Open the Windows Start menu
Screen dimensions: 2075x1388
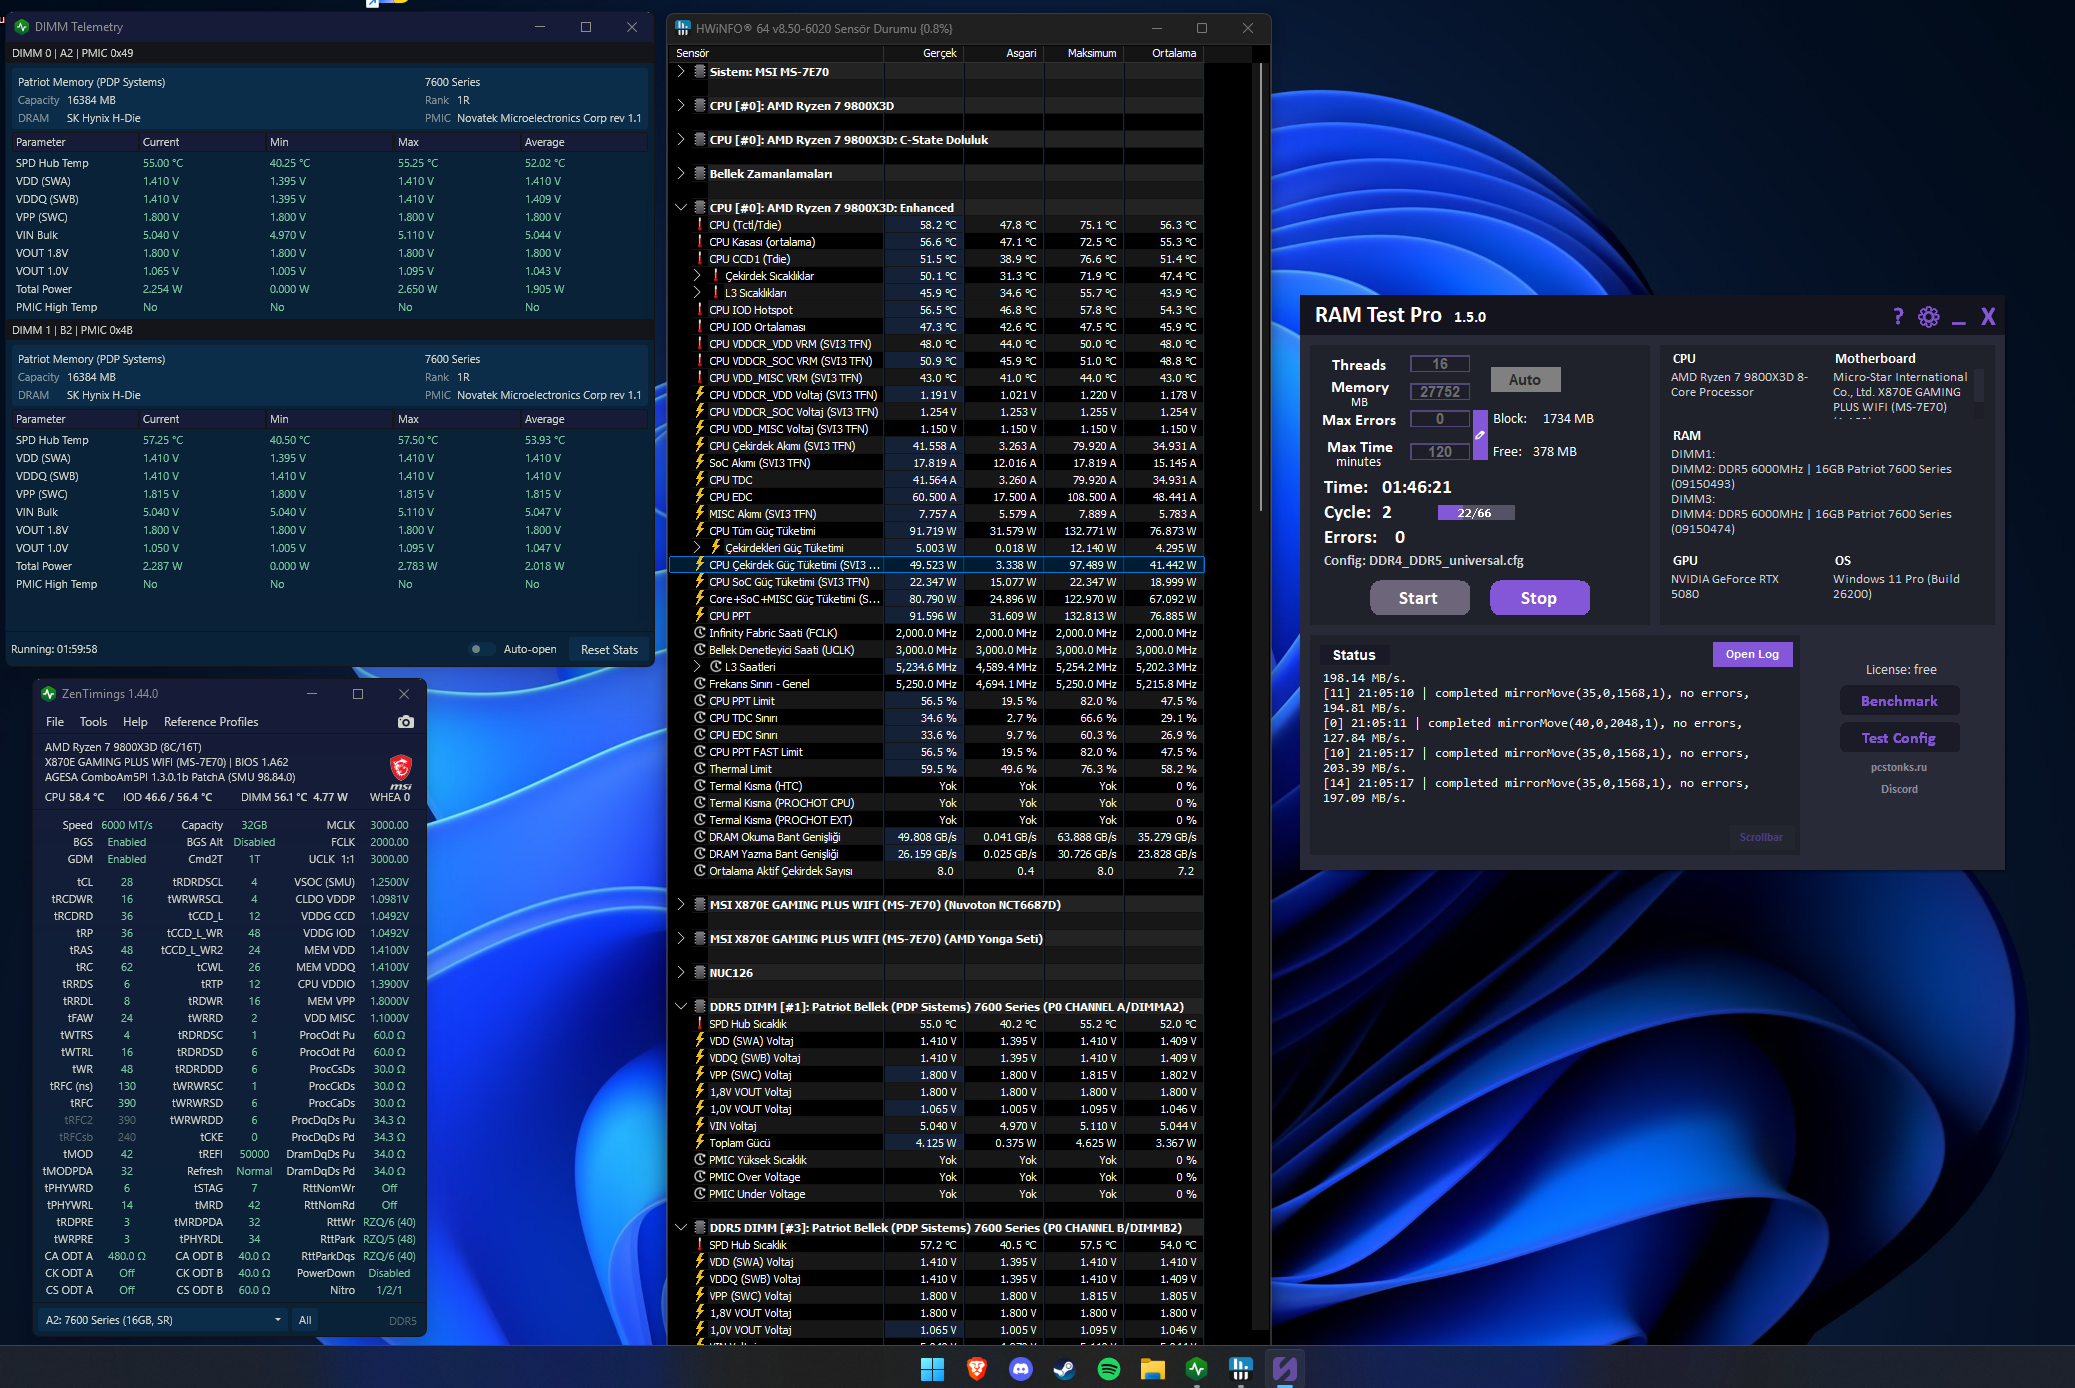932,1369
